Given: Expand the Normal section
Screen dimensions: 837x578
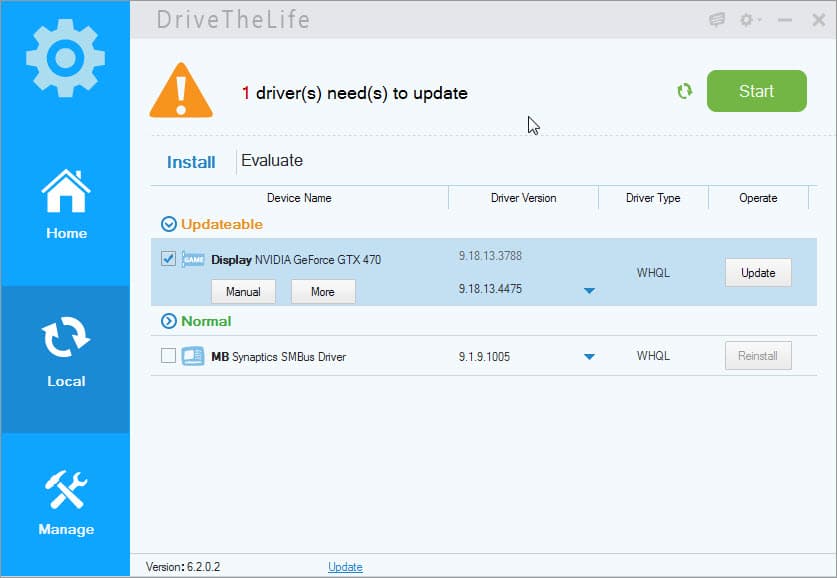Looking at the screenshot, I should tap(169, 321).
